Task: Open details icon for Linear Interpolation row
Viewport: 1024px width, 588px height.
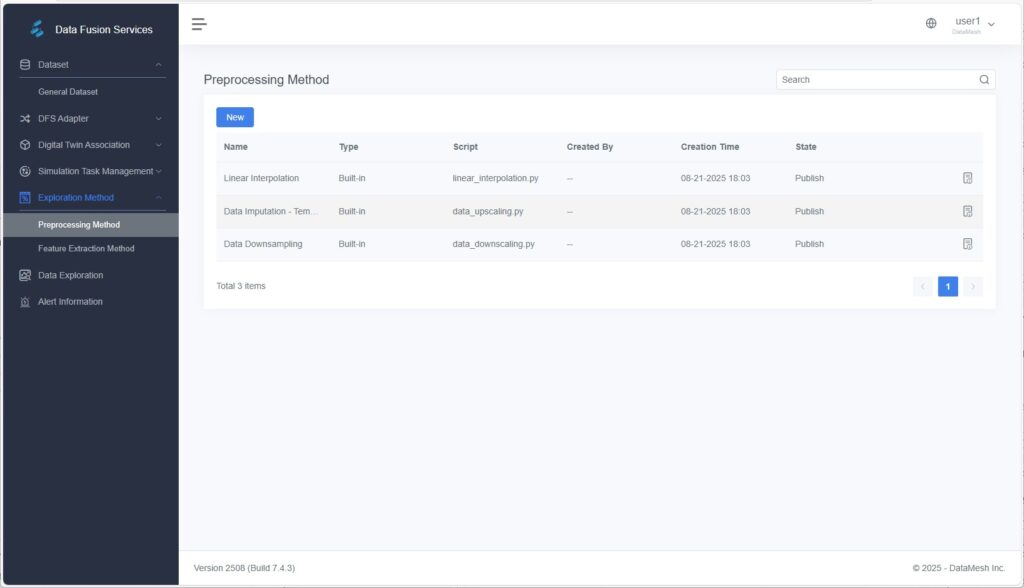Action: (x=967, y=178)
